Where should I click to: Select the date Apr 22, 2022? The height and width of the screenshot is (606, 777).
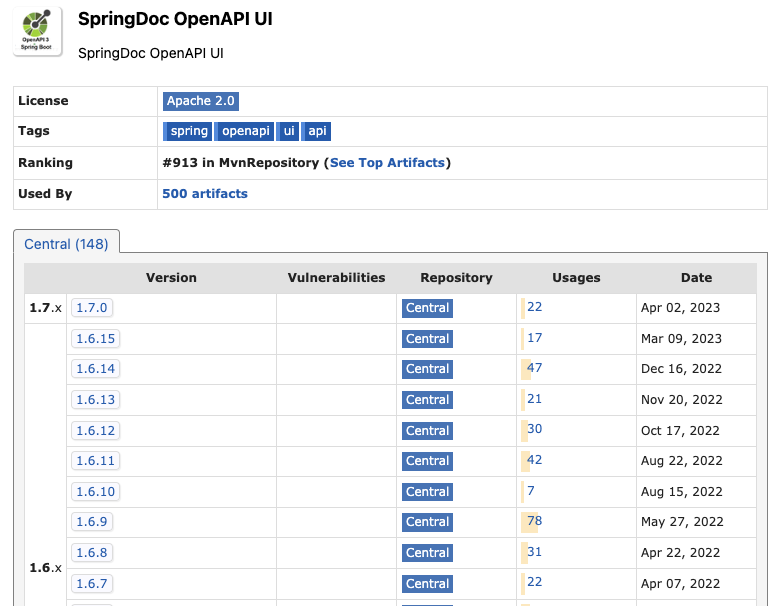coord(680,553)
